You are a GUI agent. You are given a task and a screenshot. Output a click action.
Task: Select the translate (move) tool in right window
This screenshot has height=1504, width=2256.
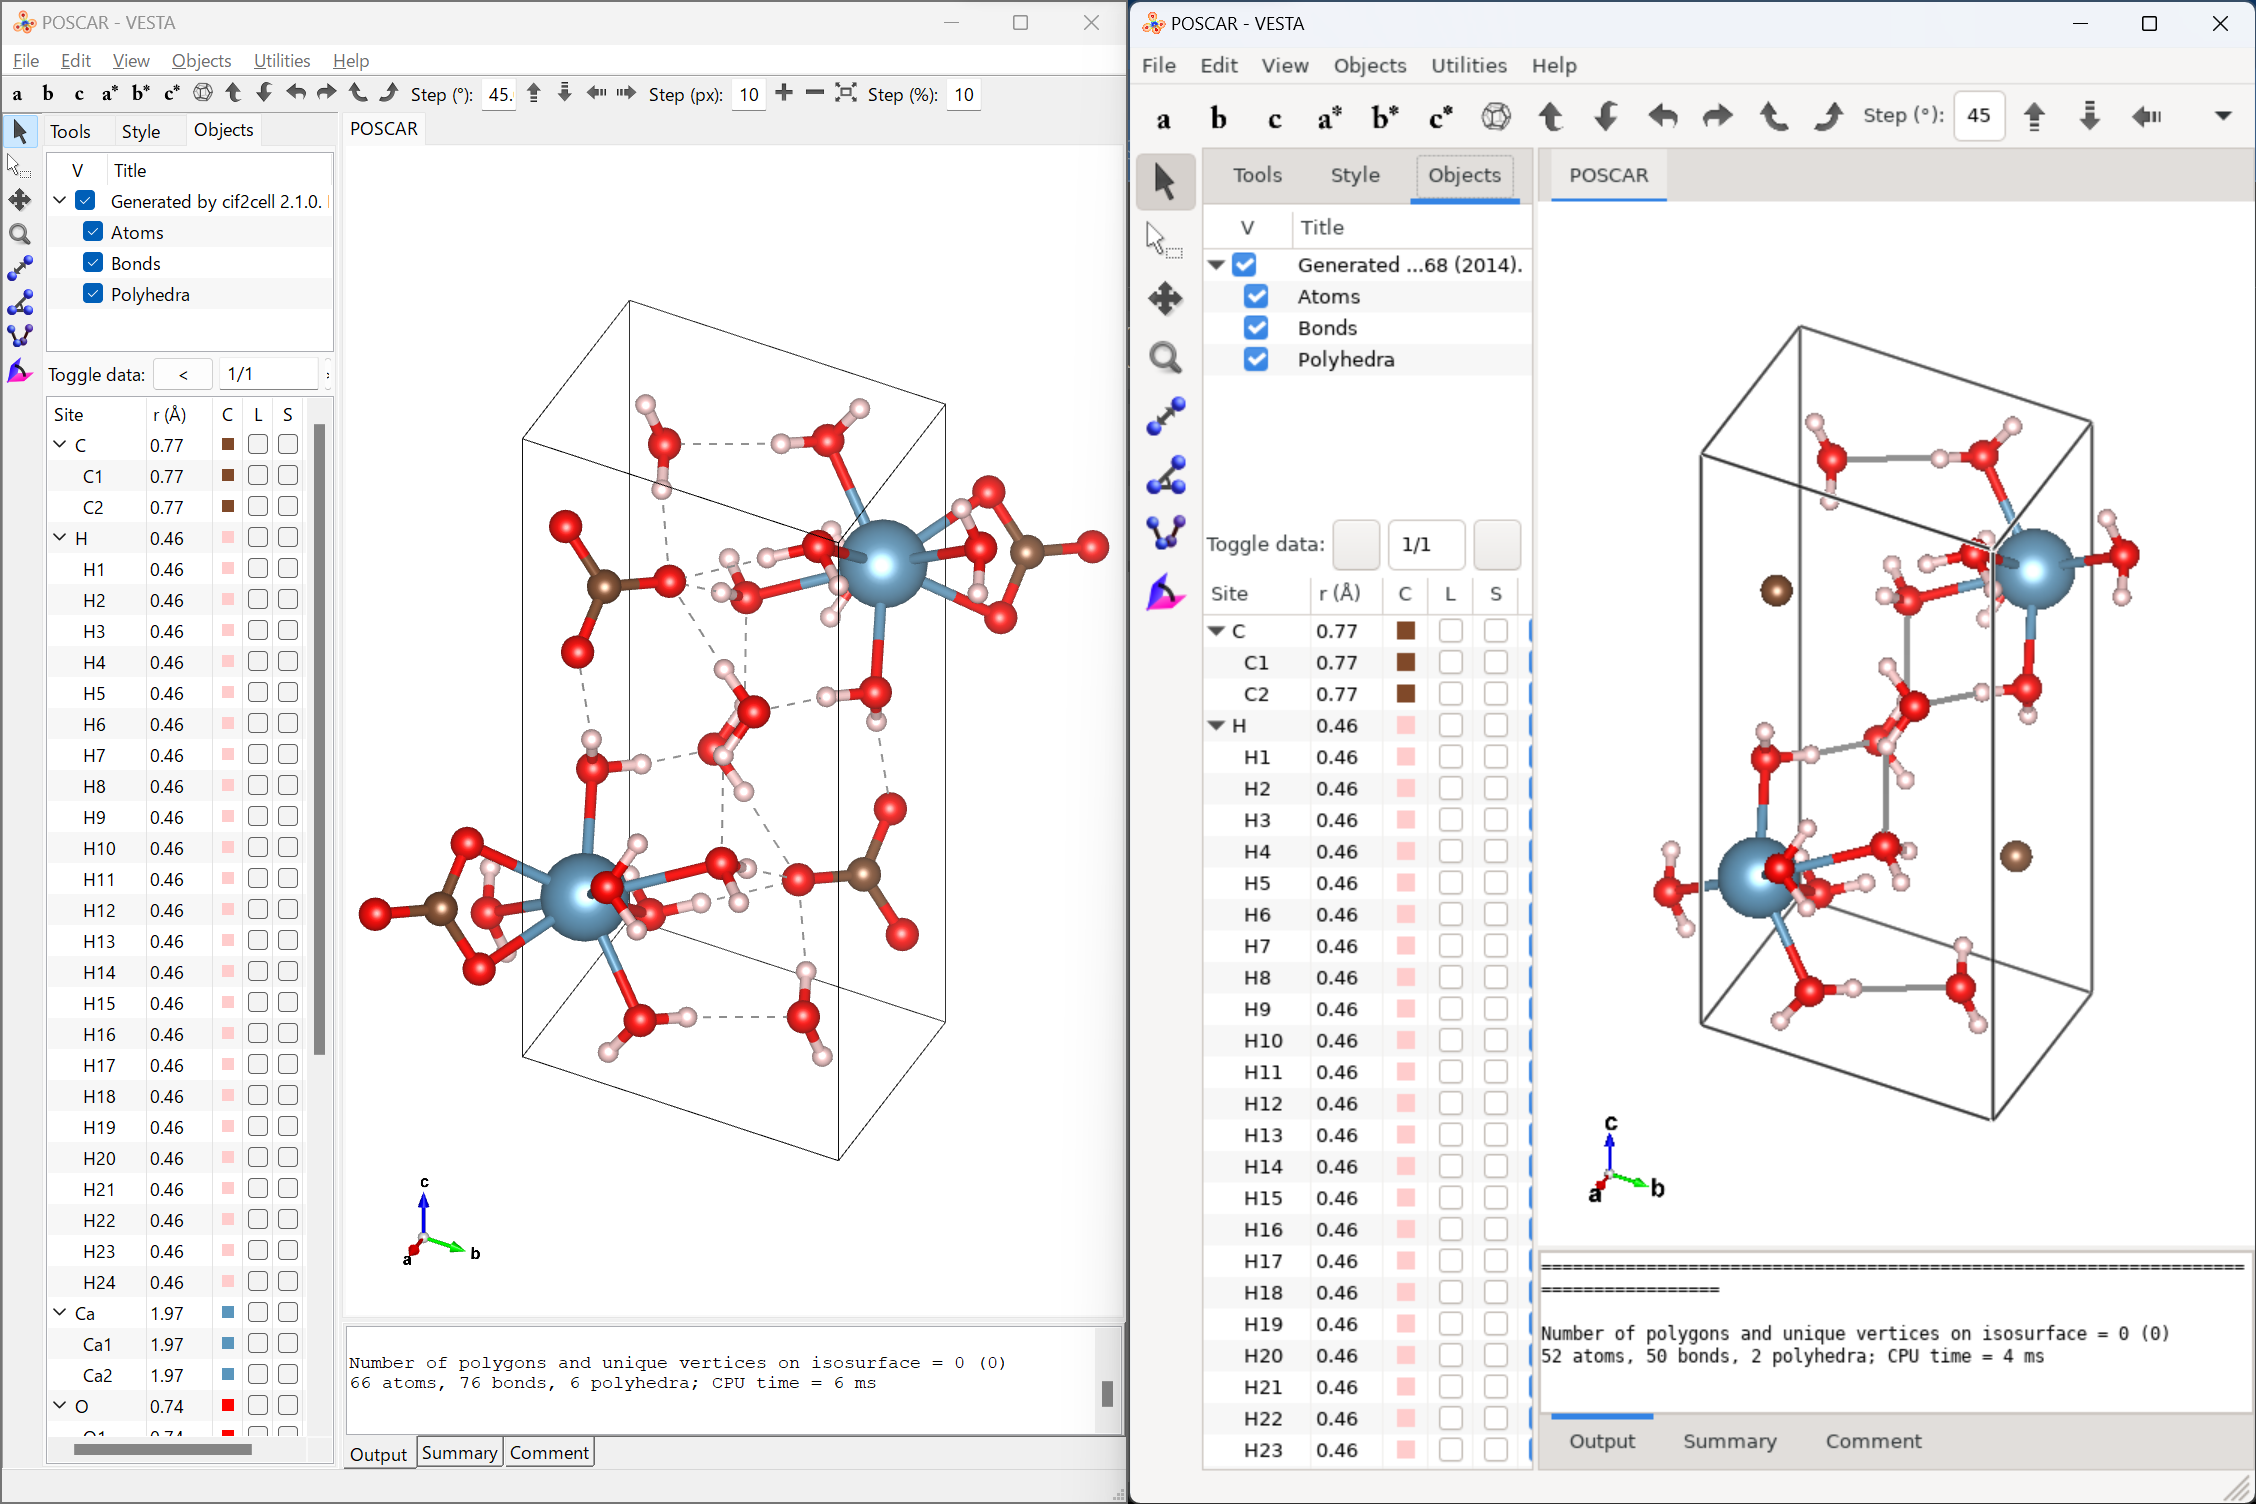[1165, 299]
